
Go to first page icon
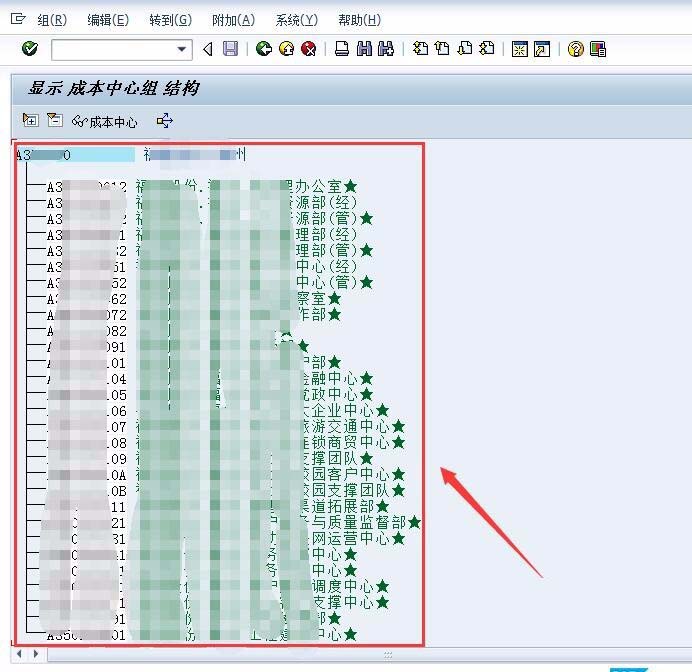coord(421,48)
